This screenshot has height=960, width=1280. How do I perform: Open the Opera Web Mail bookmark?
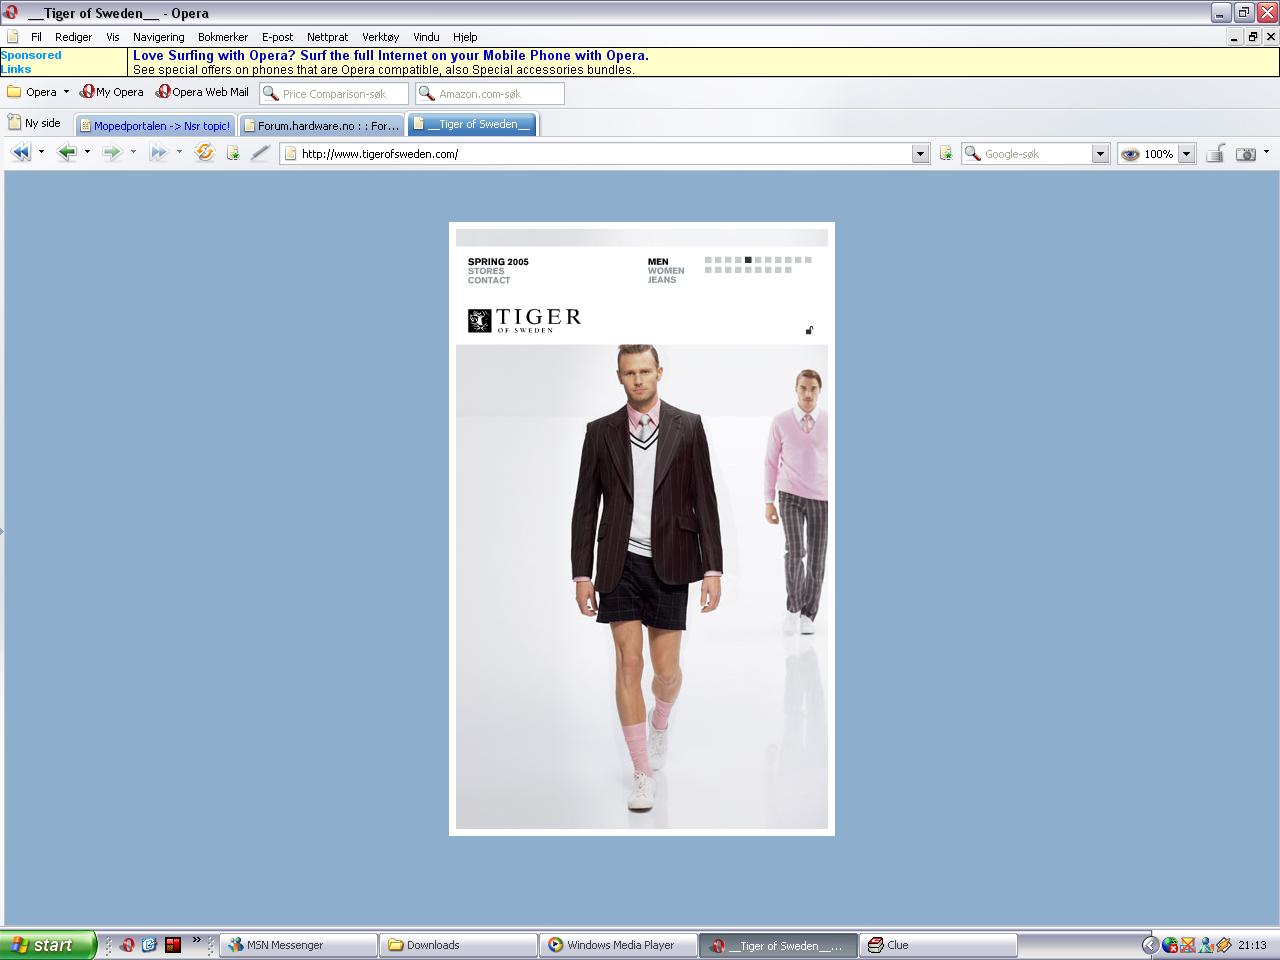pyautogui.click(x=202, y=92)
